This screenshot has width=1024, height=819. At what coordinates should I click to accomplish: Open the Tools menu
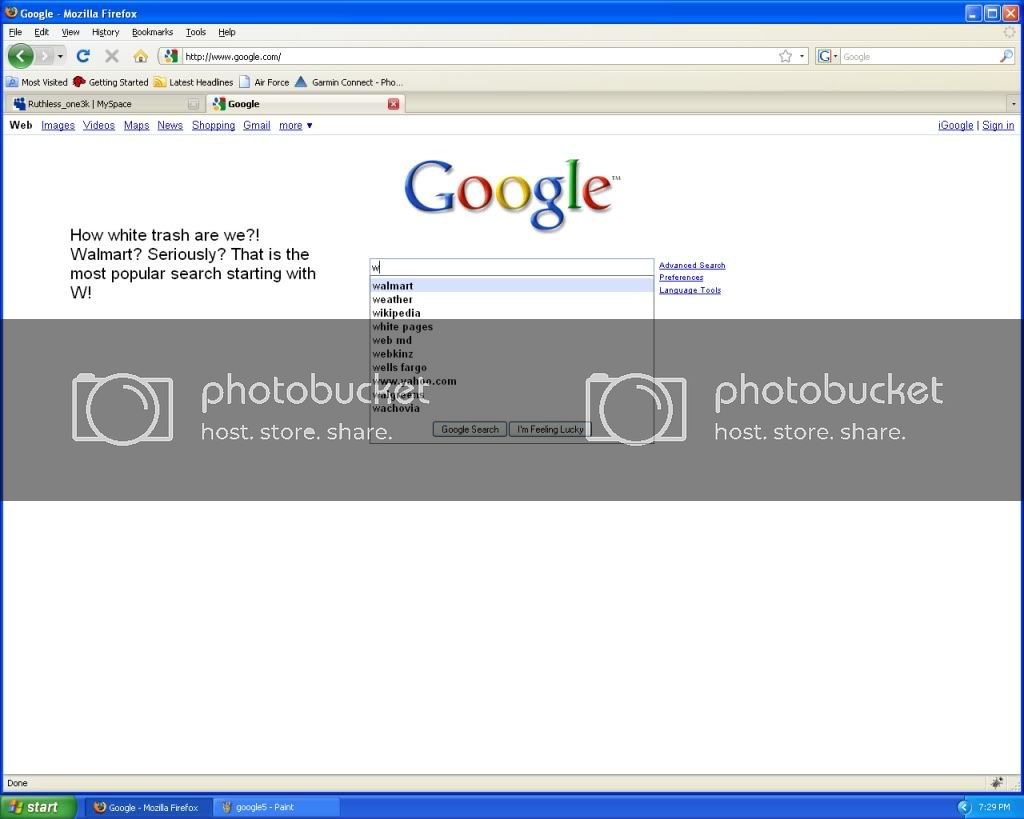coord(195,32)
